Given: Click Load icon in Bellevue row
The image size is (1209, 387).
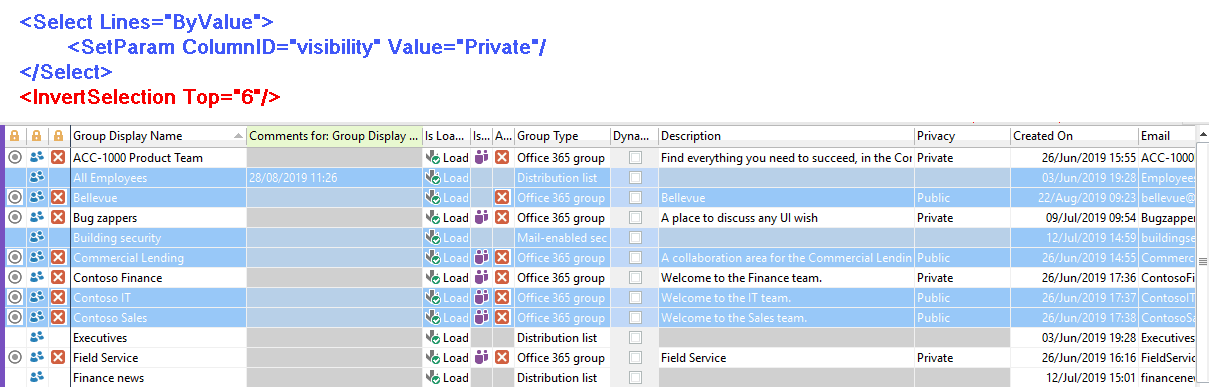Looking at the screenshot, I should click(x=432, y=197).
